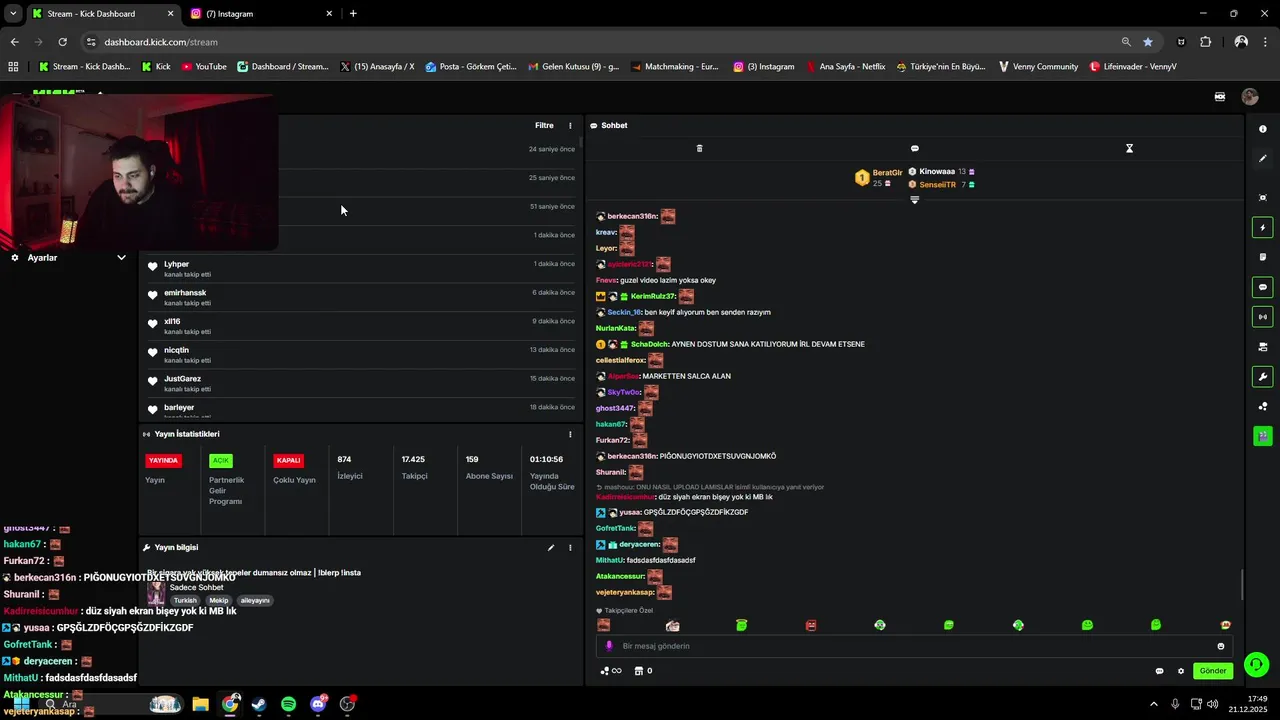Open the shop icon showing 0

point(643,671)
